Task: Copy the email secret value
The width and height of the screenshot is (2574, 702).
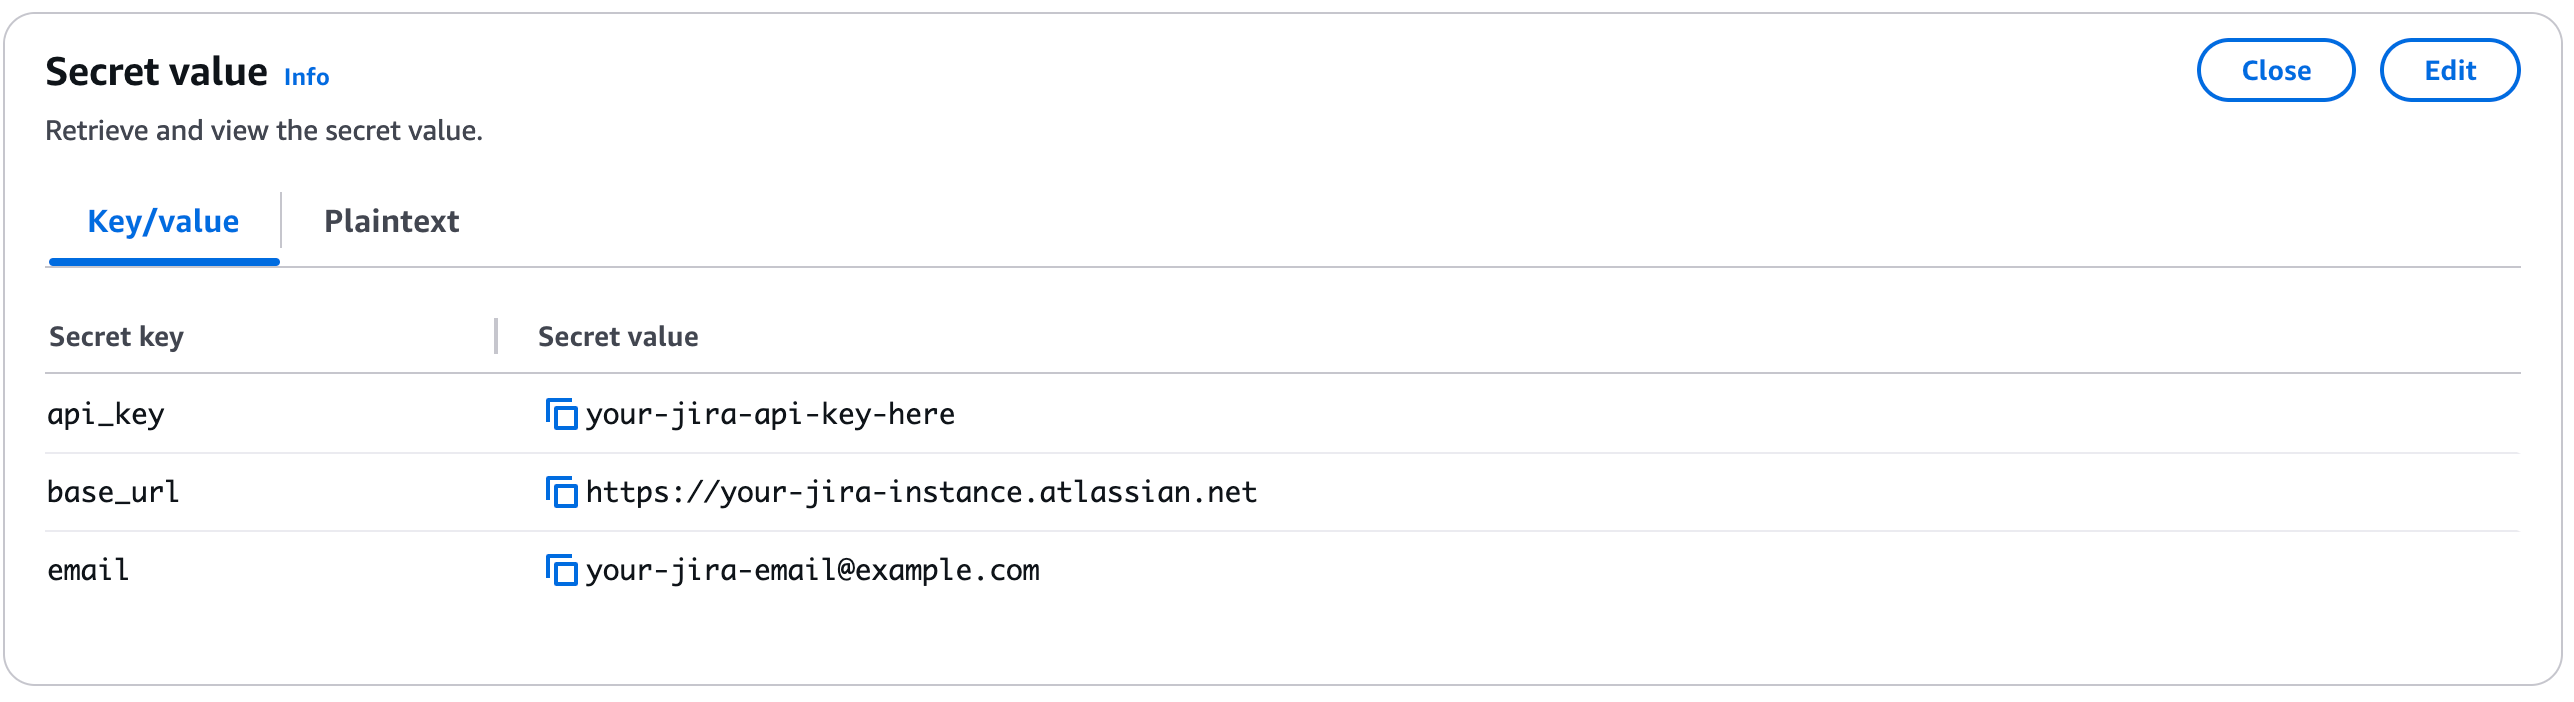Action: tap(561, 570)
